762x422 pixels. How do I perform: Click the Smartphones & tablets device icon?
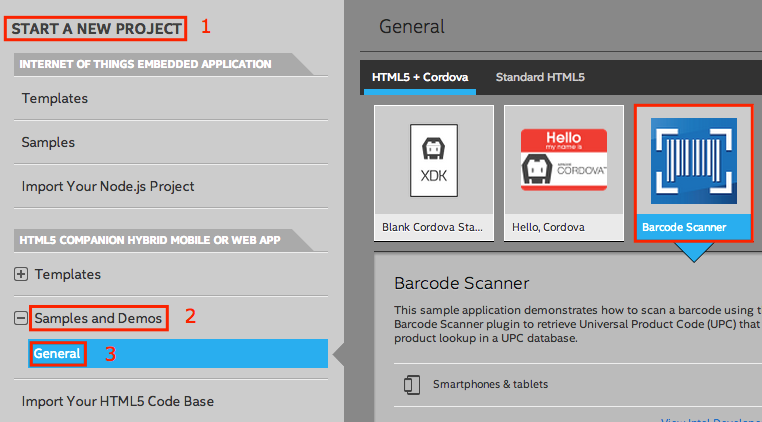pyautogui.click(x=412, y=385)
